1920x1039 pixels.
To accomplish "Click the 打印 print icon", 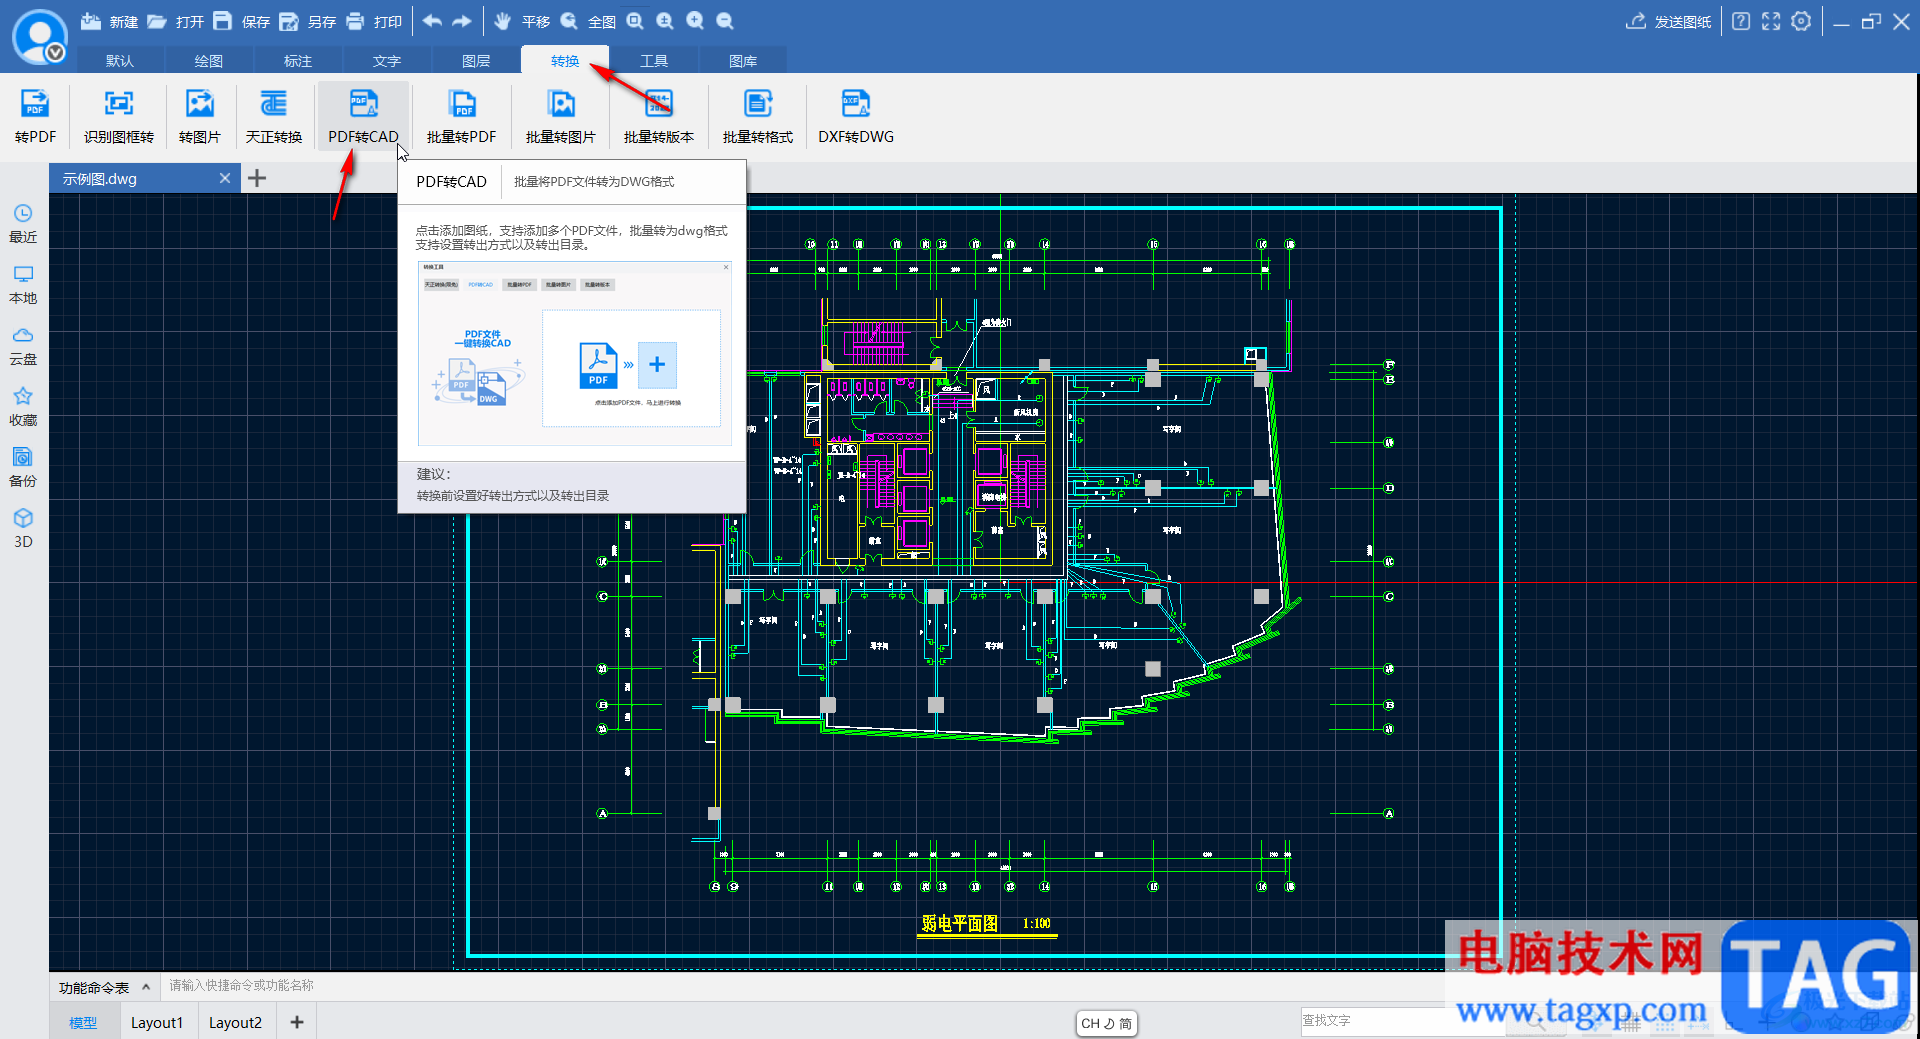I will [355, 21].
